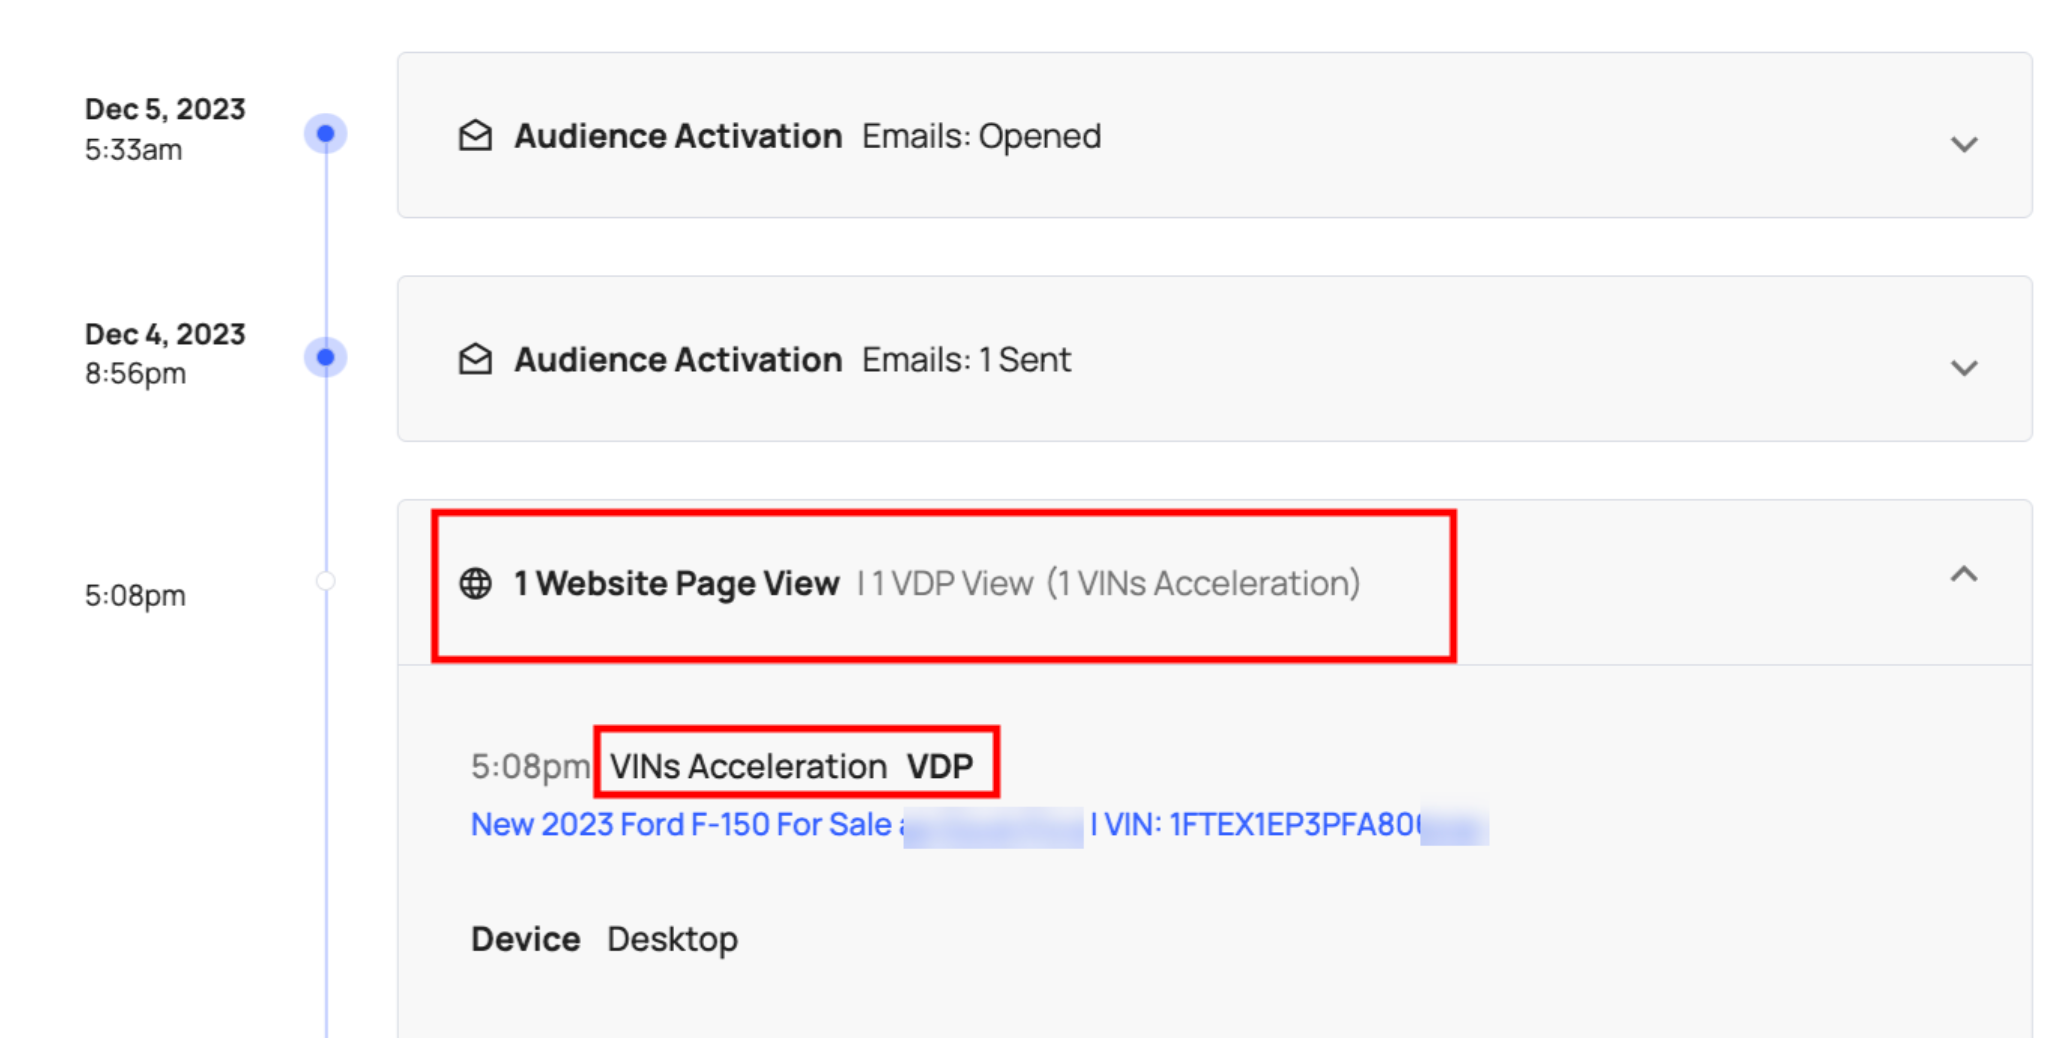Viewport: 2050px width, 1038px height.
Task: Select the Dec 5, 2023 timeline dot
Action: [x=325, y=133]
